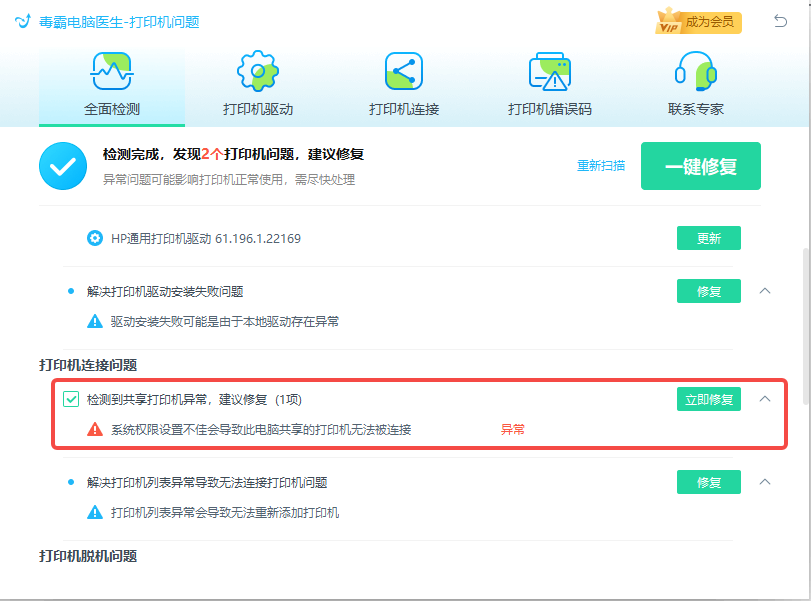Click 系统权限设置不佳 description text
Screen dimensions: 811x601
[261, 429]
